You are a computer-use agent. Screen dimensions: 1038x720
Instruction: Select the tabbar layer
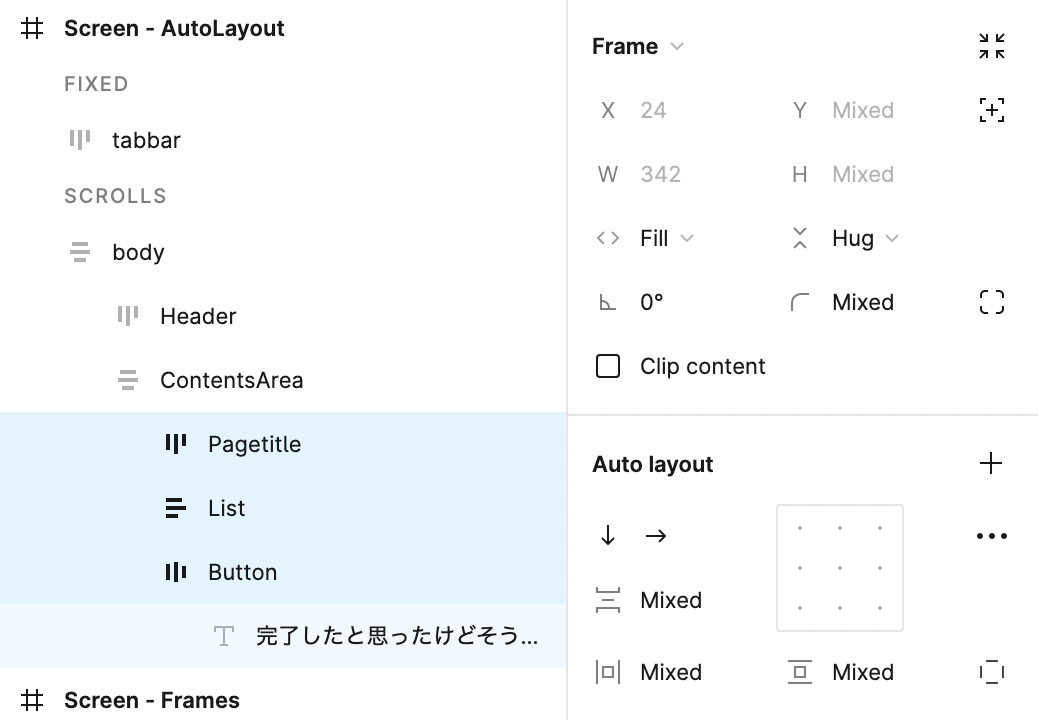[x=146, y=140]
